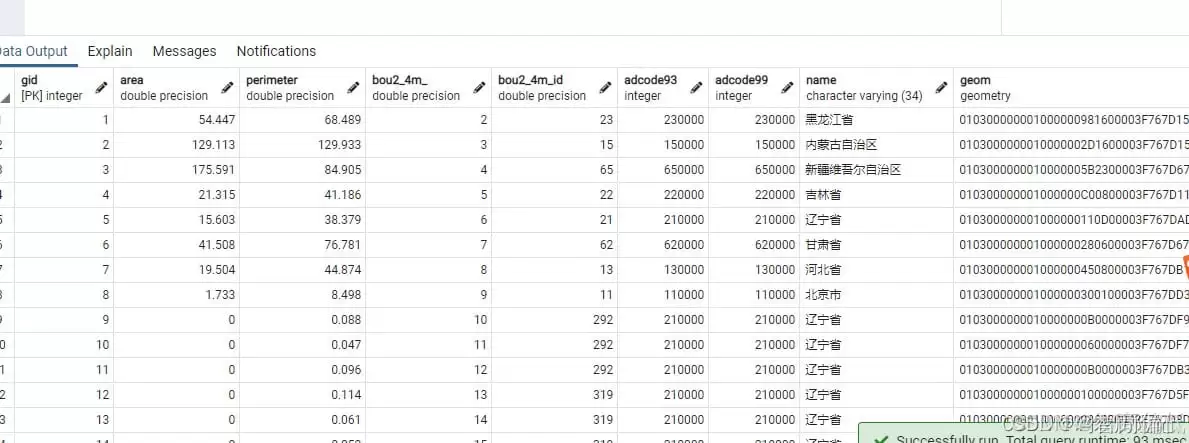This screenshot has height=443, width=1189.
Task: Click adcode99 cell 620000
Action: point(754,245)
